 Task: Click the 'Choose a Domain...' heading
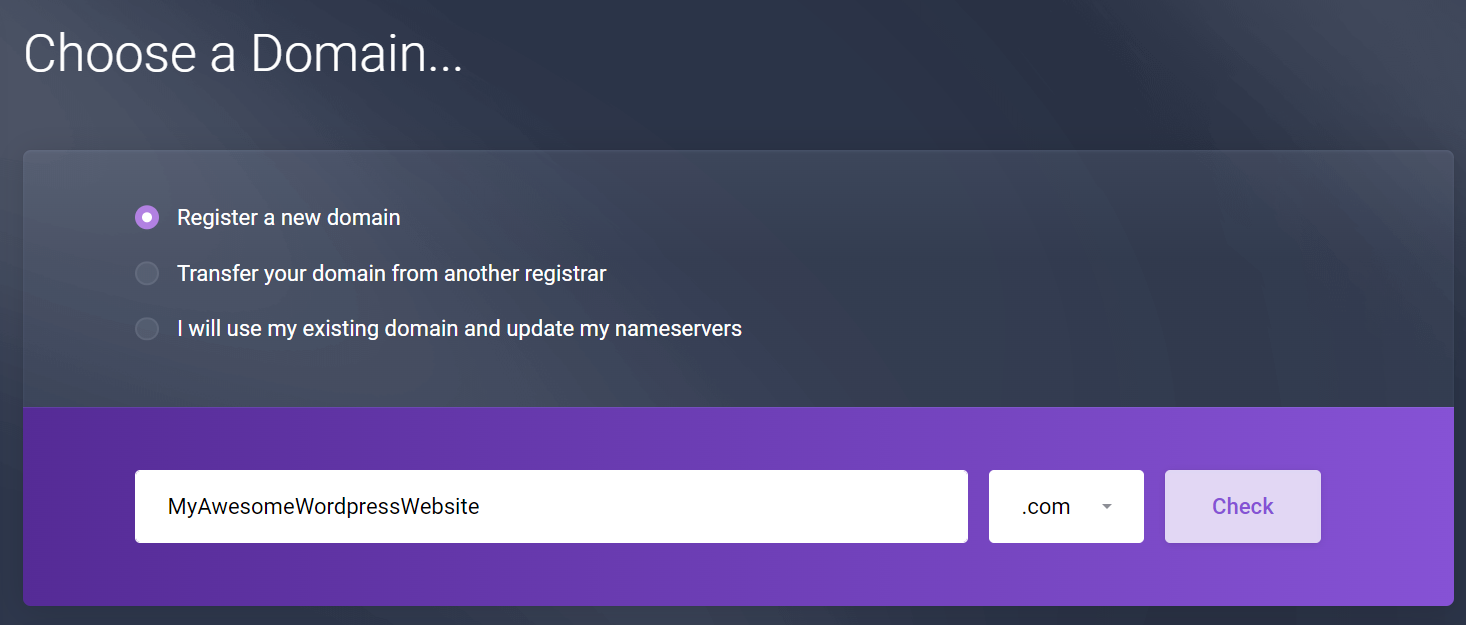tap(243, 54)
